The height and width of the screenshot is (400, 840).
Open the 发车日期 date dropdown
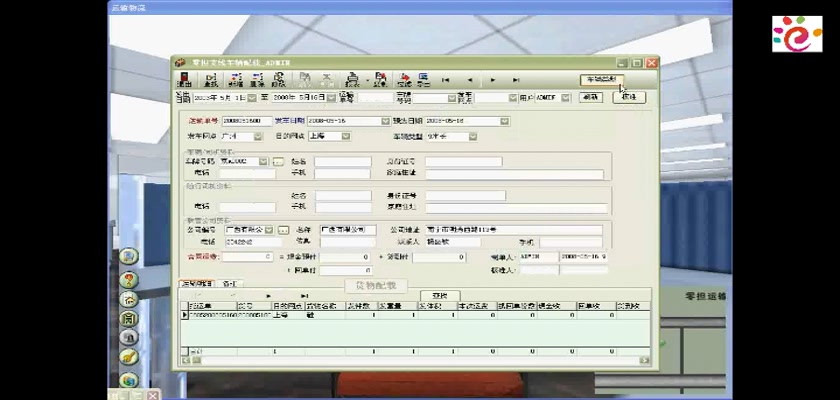(x=385, y=121)
